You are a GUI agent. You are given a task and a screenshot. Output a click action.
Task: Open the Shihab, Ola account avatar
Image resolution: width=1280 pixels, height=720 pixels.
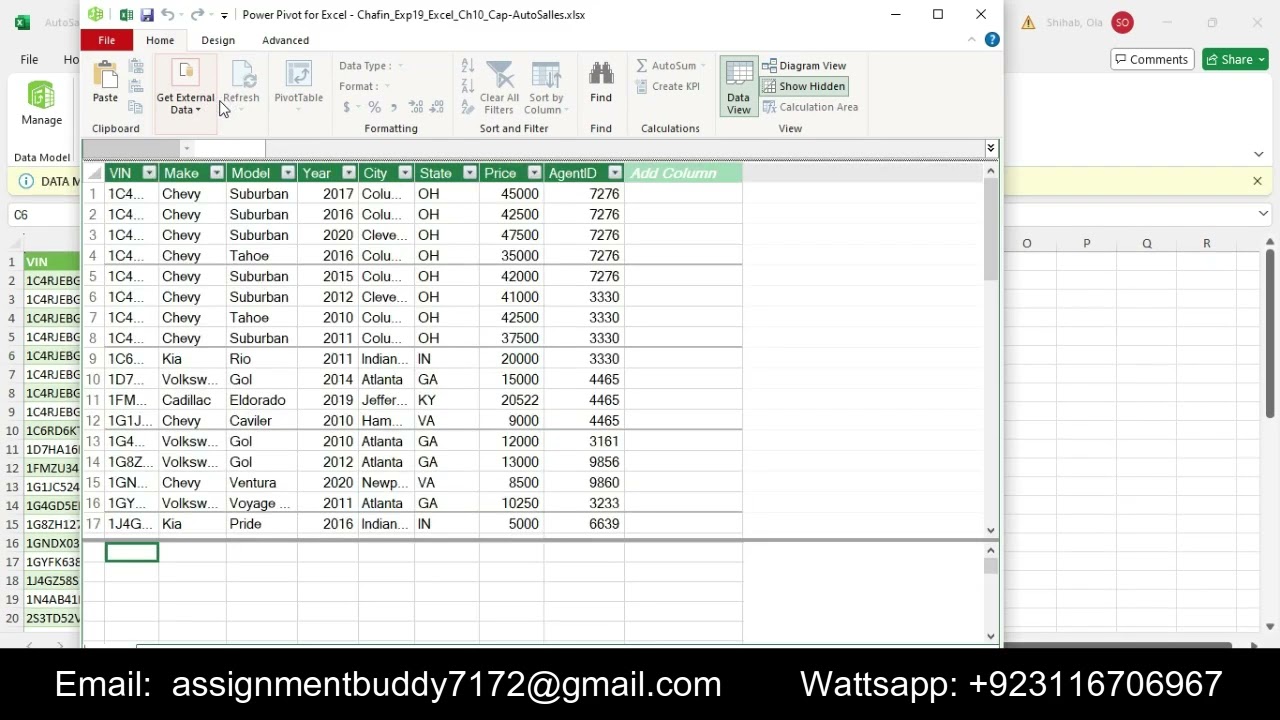pos(1122,22)
